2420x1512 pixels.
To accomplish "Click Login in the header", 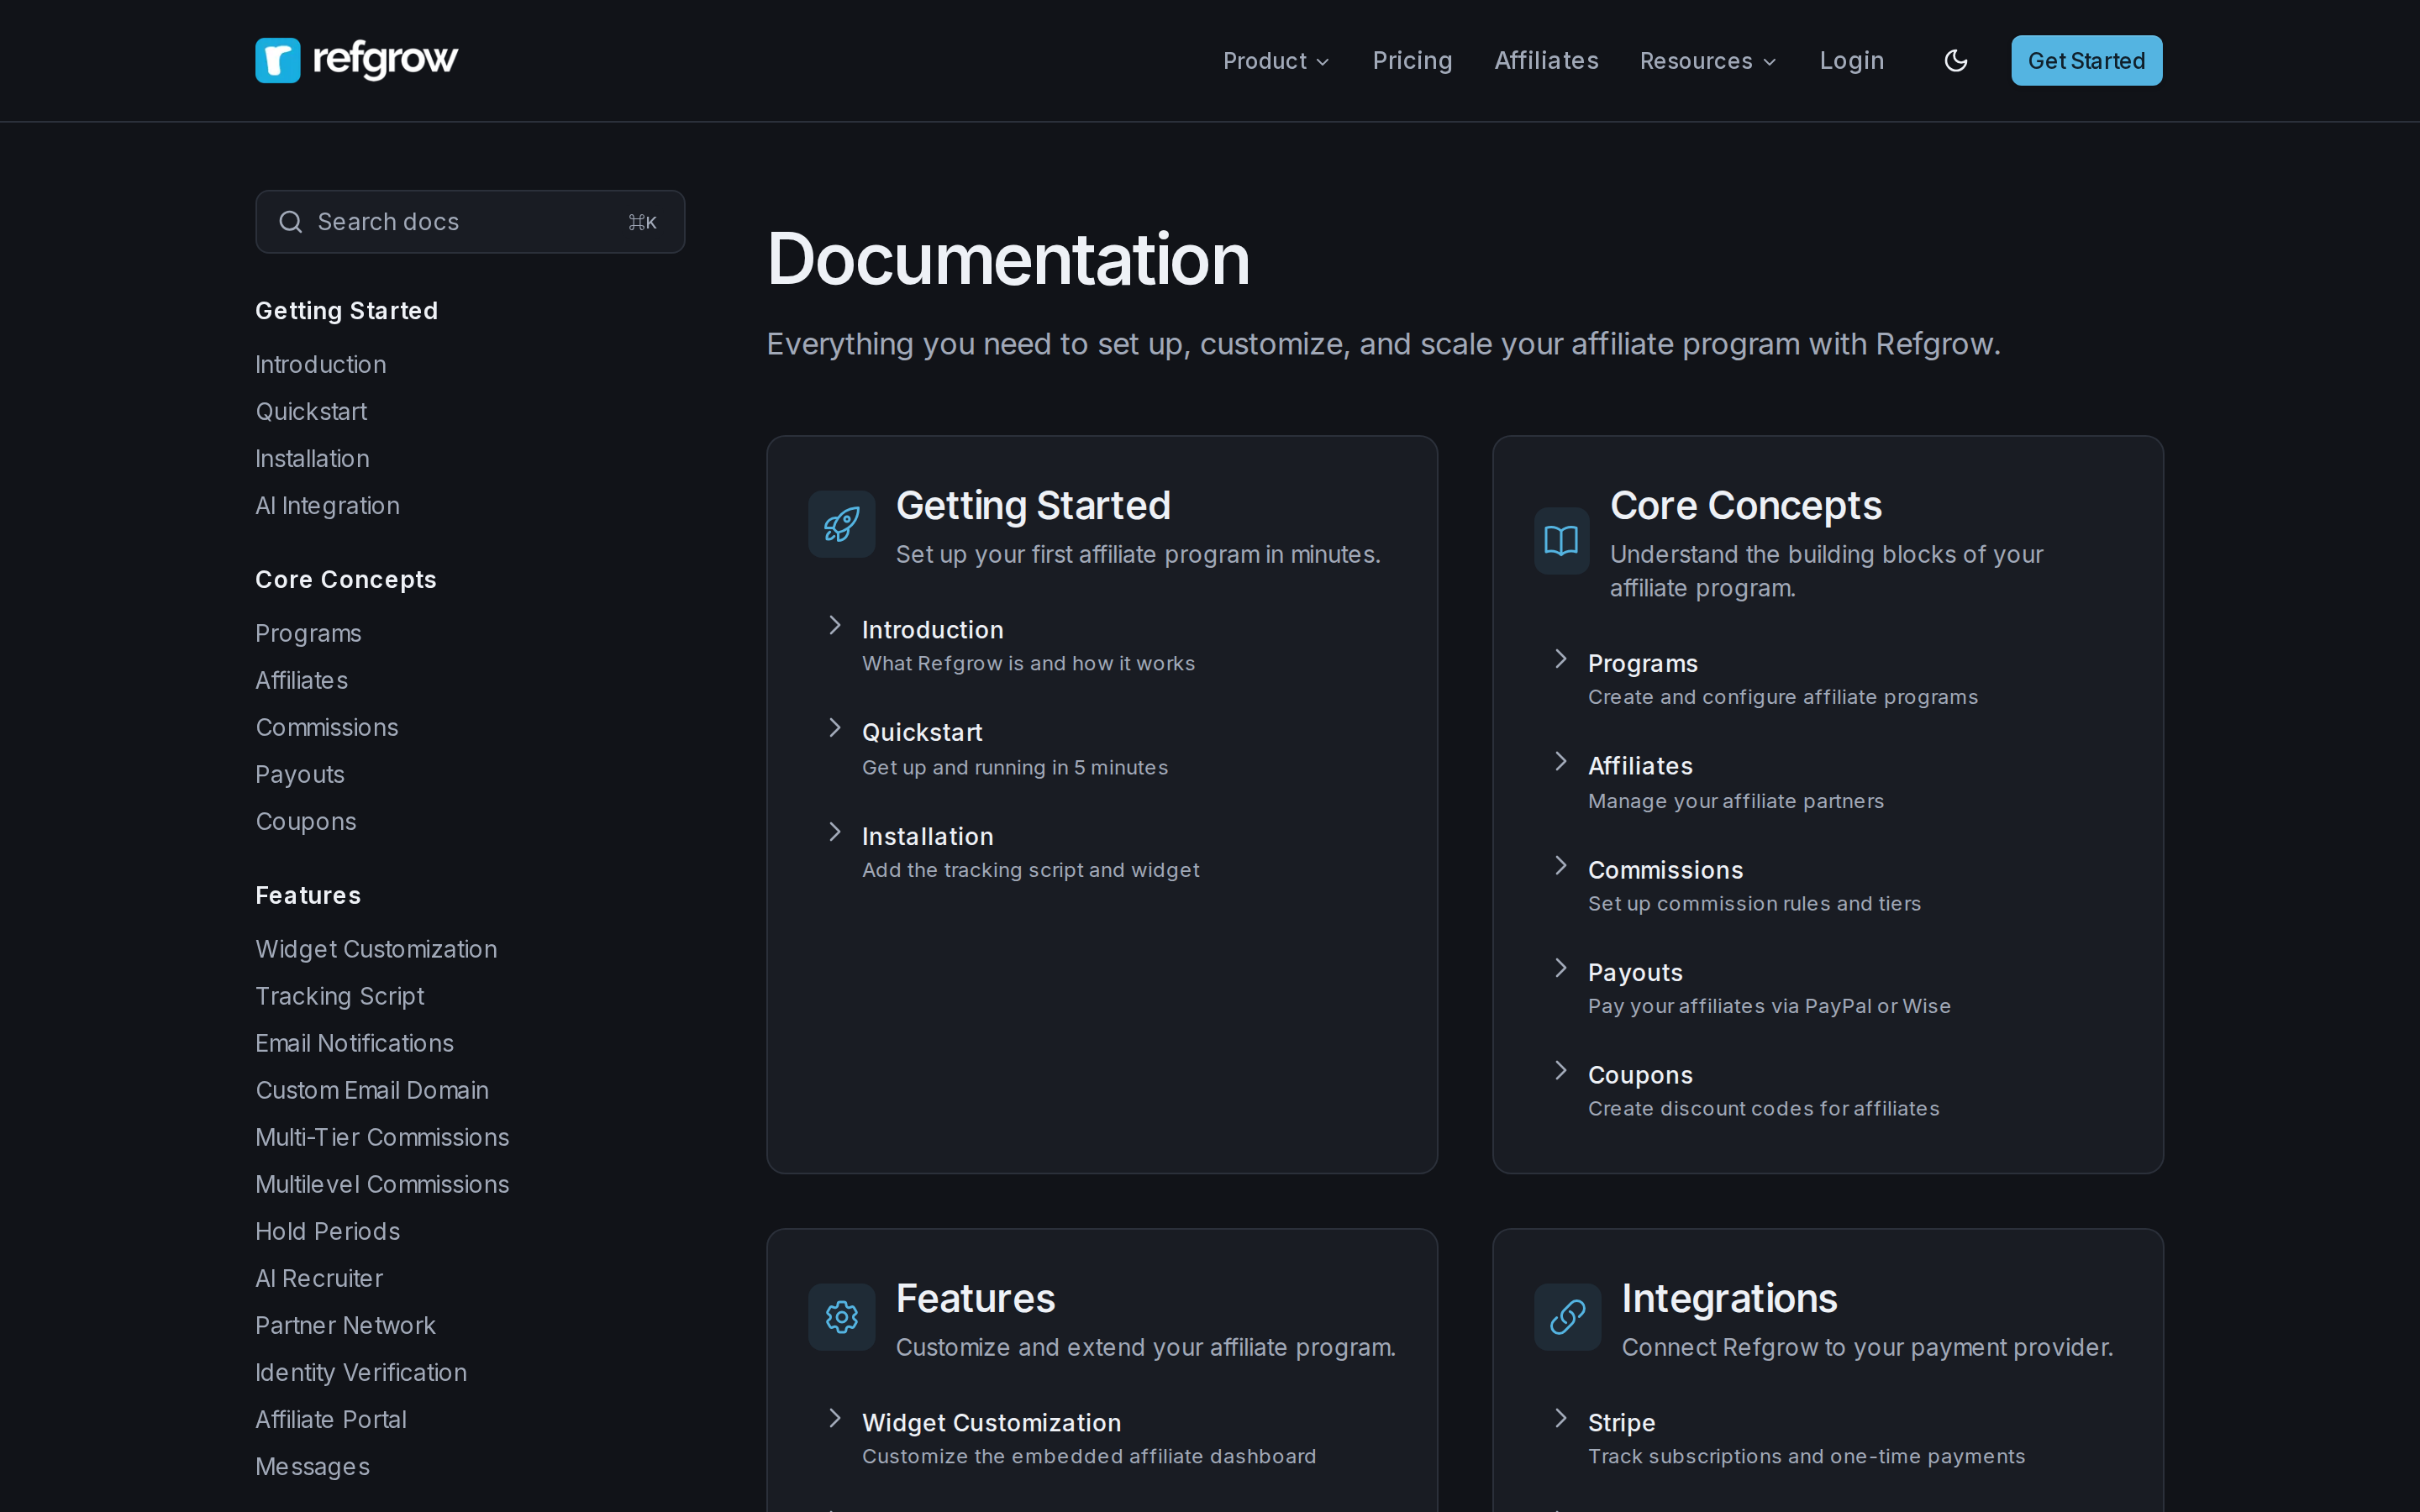I will [1851, 61].
